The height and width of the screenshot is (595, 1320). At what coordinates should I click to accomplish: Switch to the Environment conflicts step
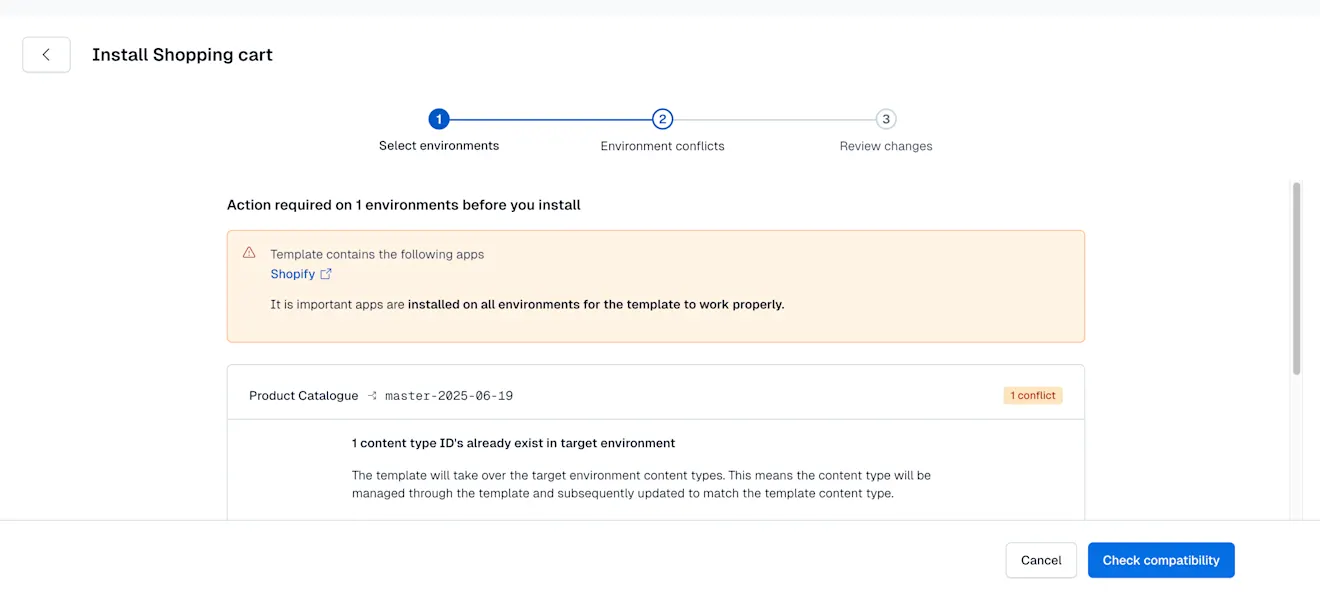(x=662, y=145)
